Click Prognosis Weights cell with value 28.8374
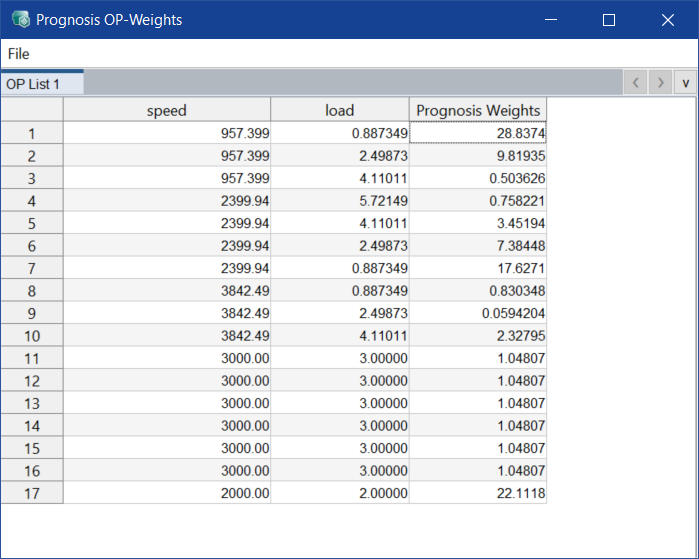This screenshot has height=559, width=699. 478,133
